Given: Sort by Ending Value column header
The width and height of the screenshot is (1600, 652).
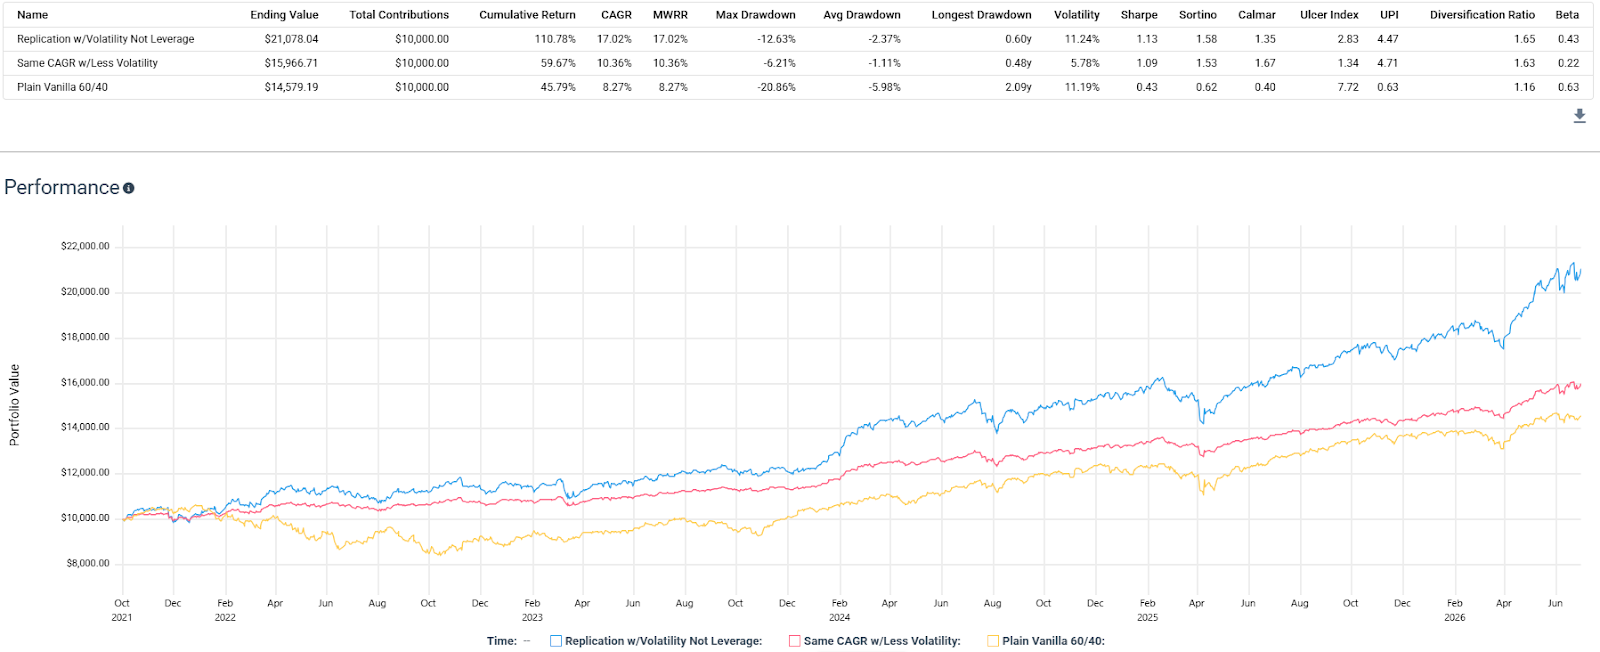Looking at the screenshot, I should coord(284,15).
